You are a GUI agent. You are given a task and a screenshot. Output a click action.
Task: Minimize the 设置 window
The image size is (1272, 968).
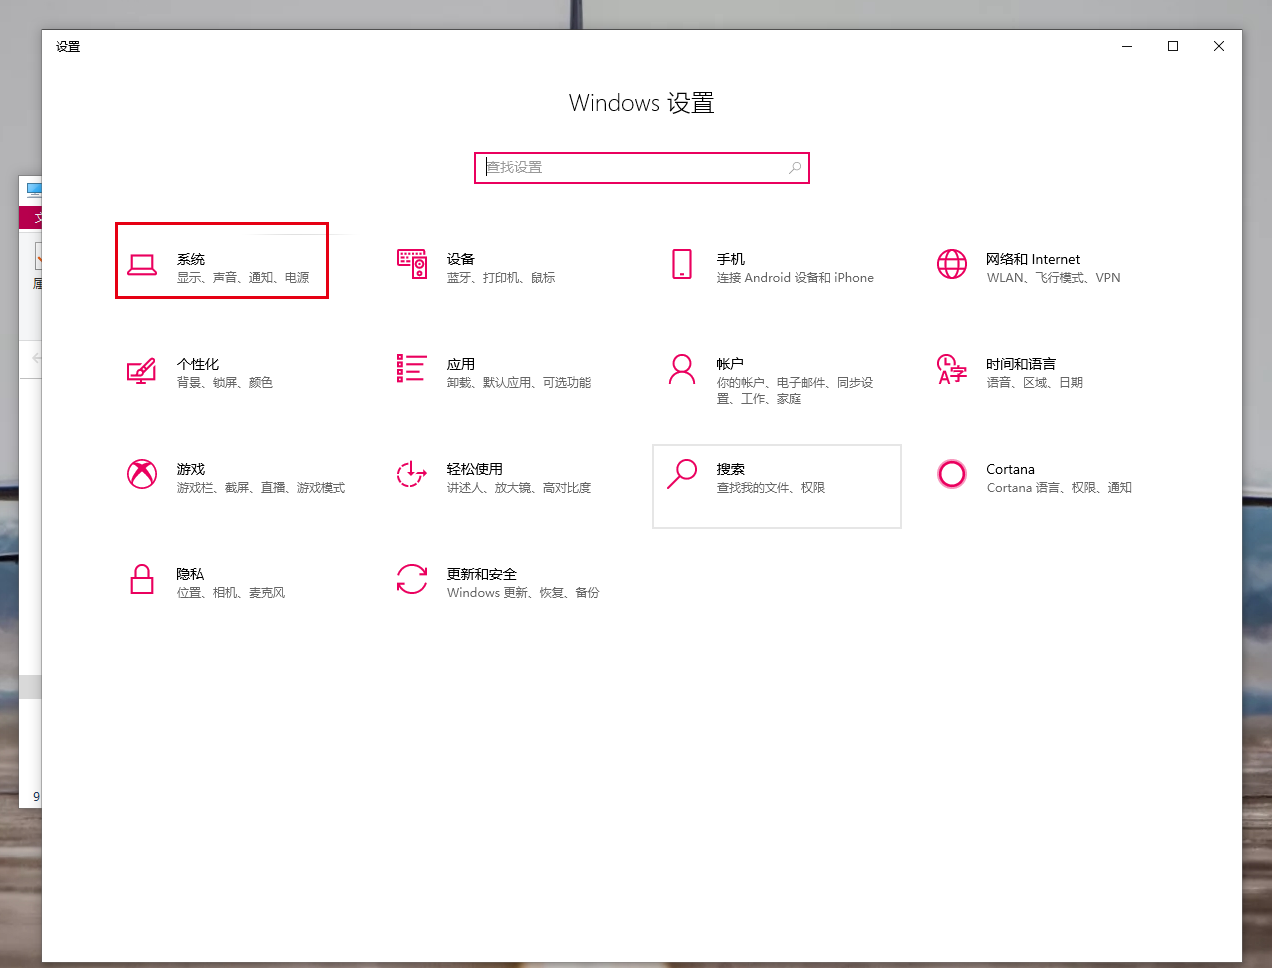tap(1127, 46)
